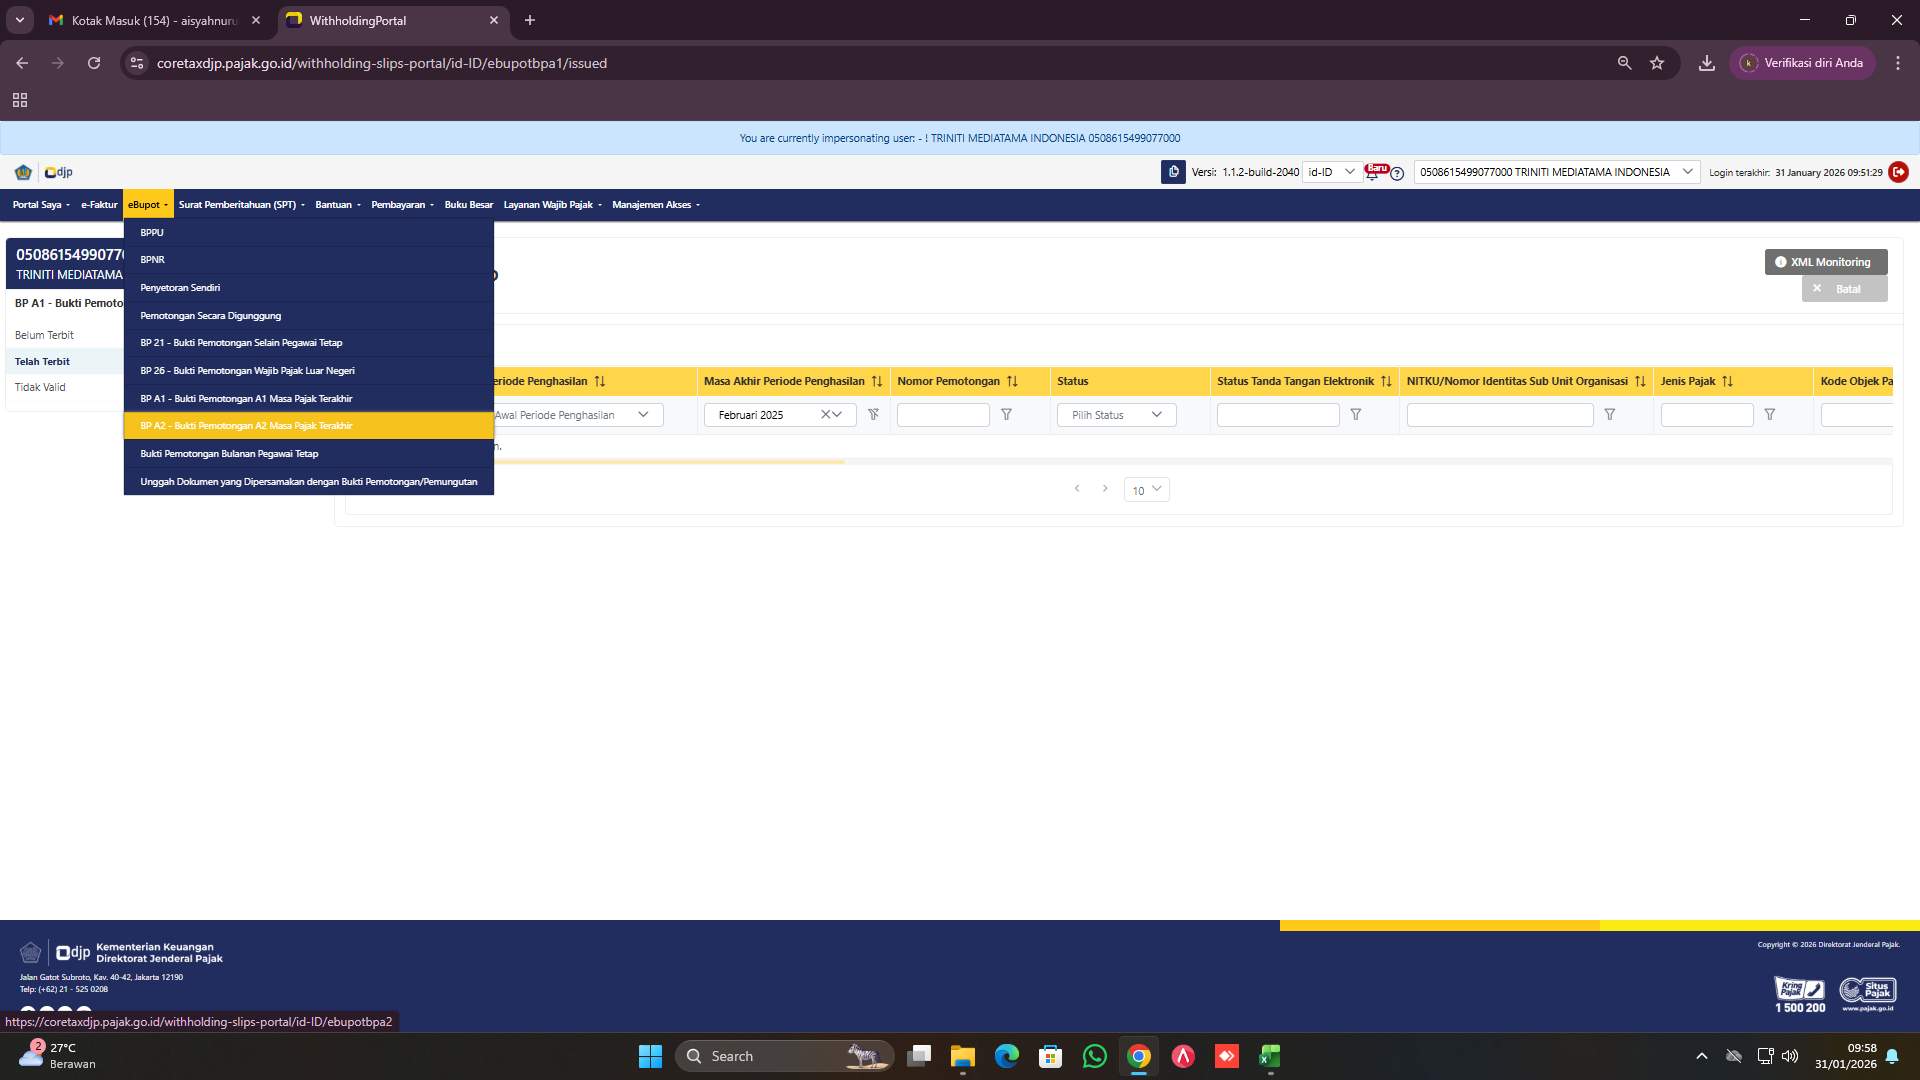The height and width of the screenshot is (1080, 1920).
Task: Open the Pilih Status dropdown
Action: click(x=1116, y=414)
